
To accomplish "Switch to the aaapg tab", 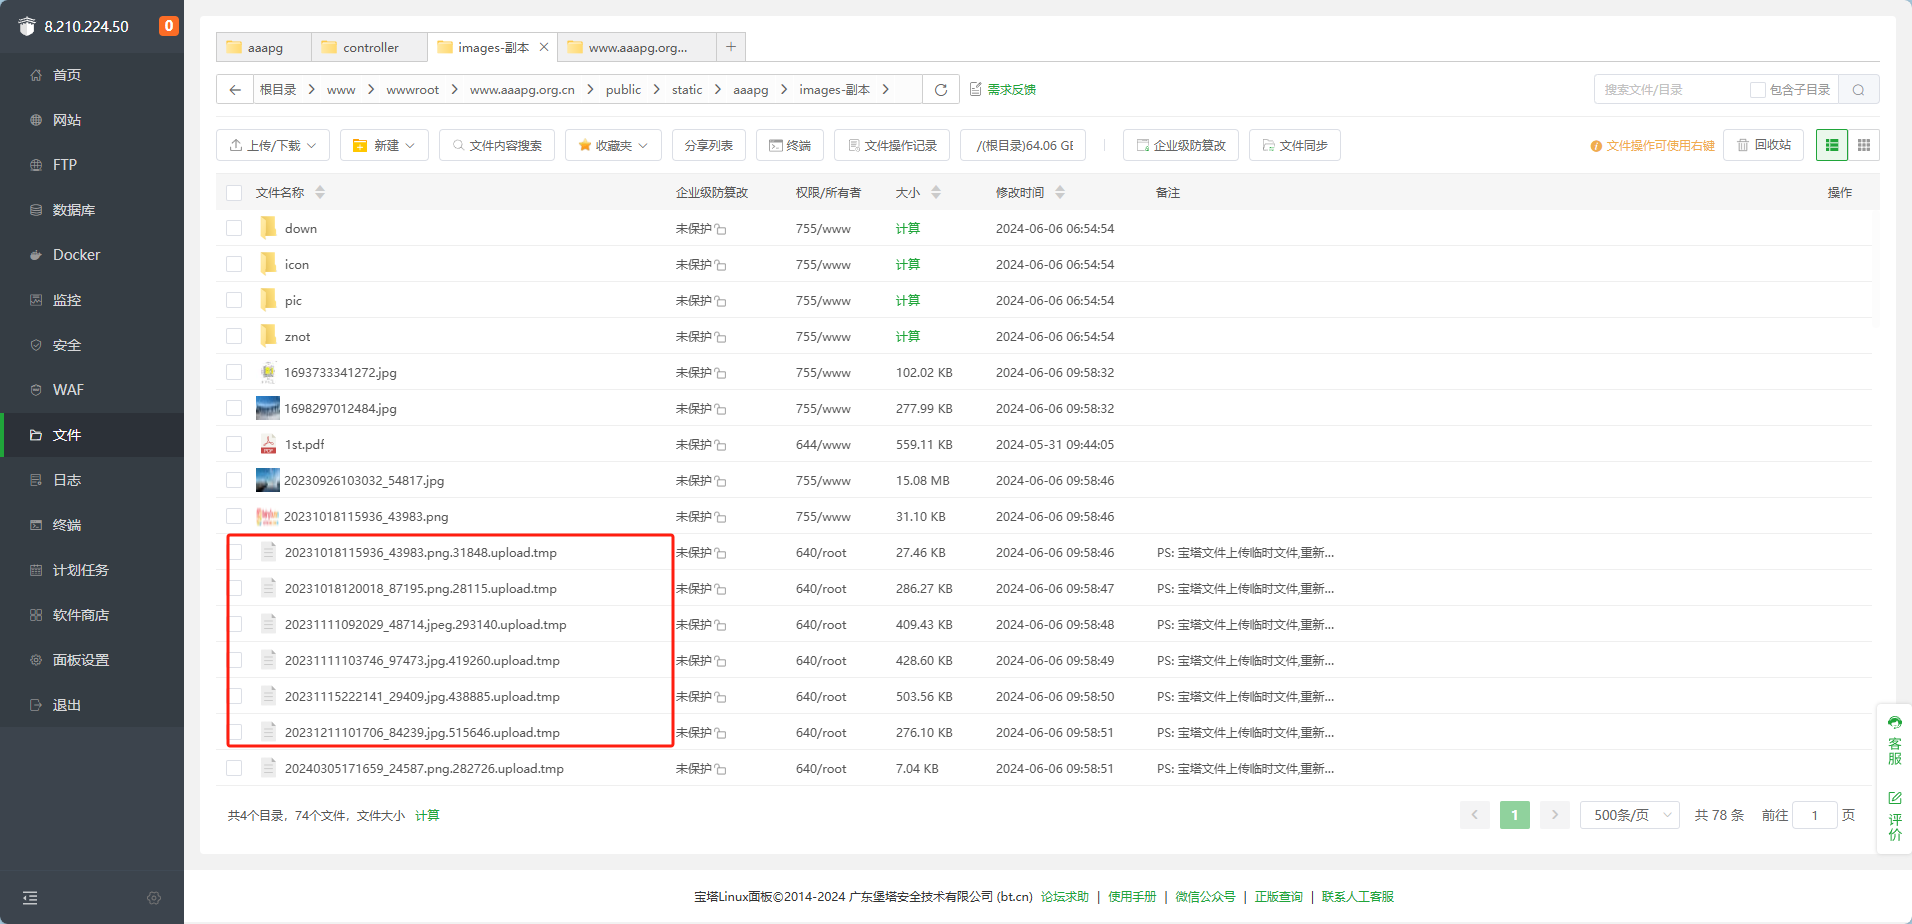I will click(264, 47).
